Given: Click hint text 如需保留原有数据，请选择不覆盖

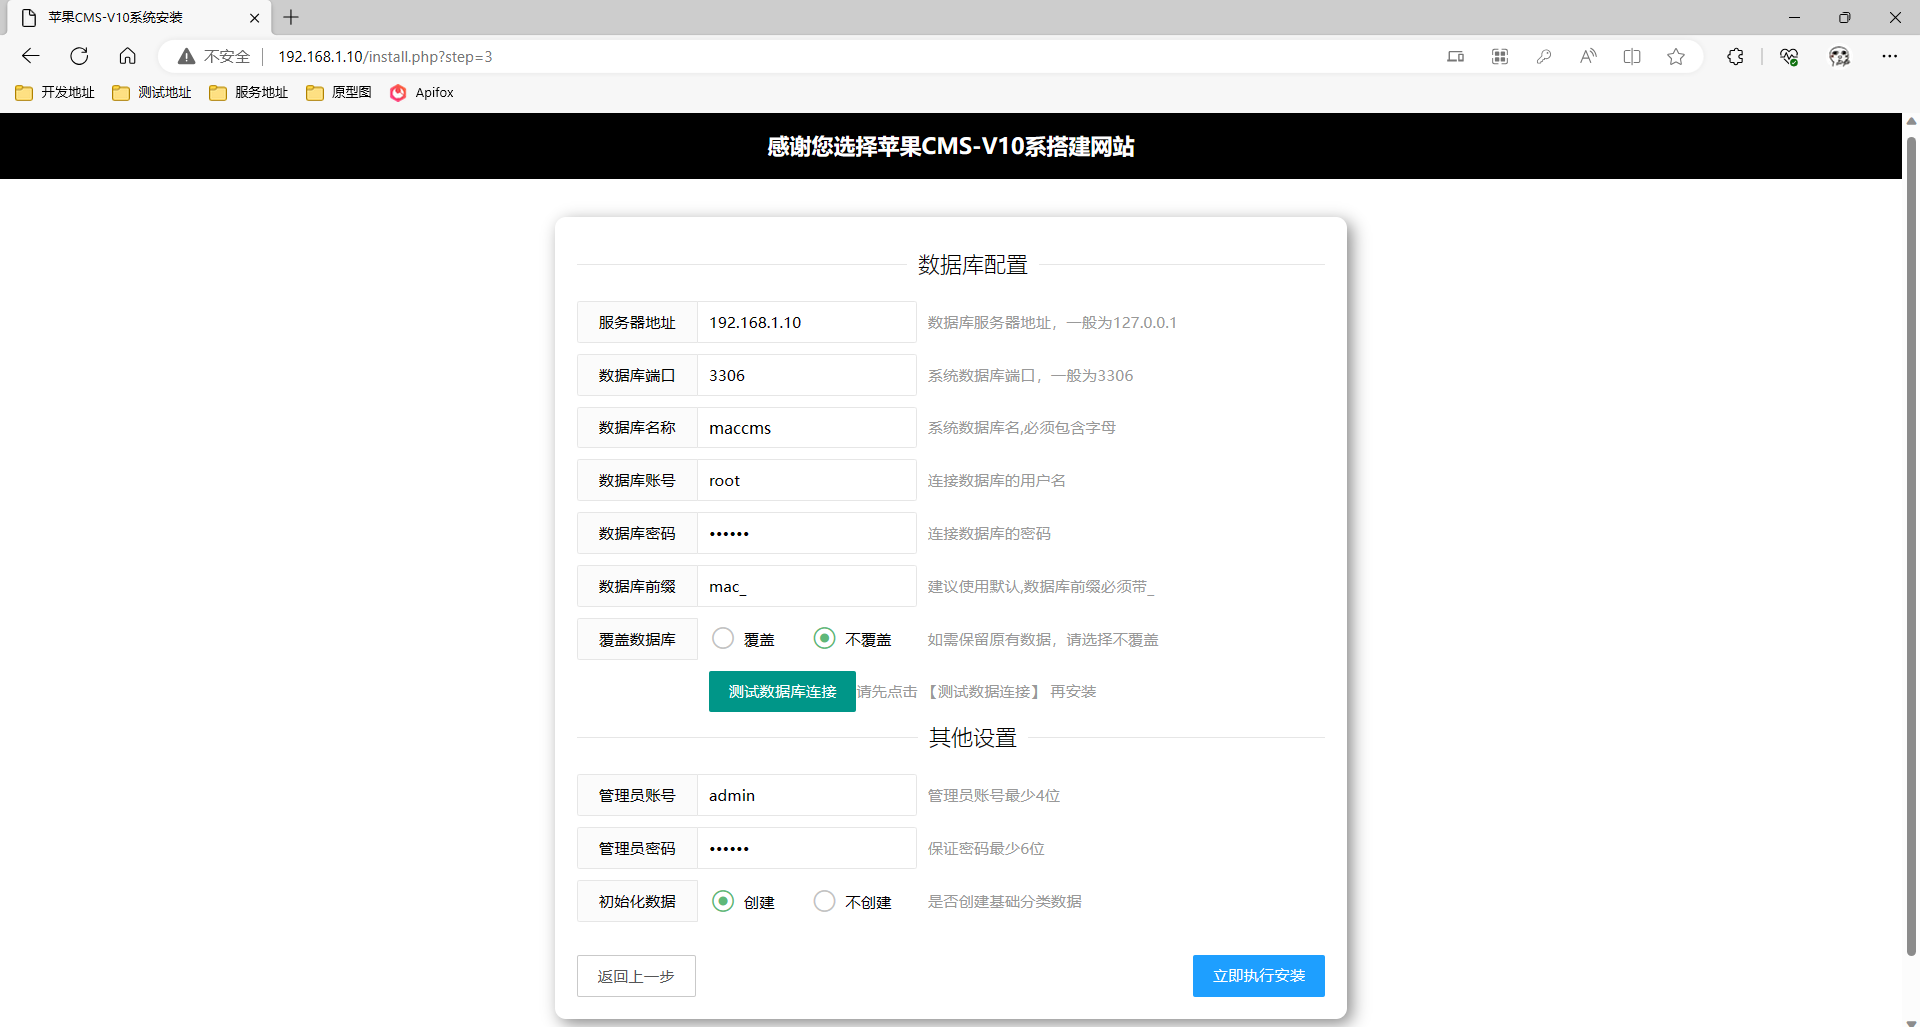Looking at the screenshot, I should tap(1042, 639).
